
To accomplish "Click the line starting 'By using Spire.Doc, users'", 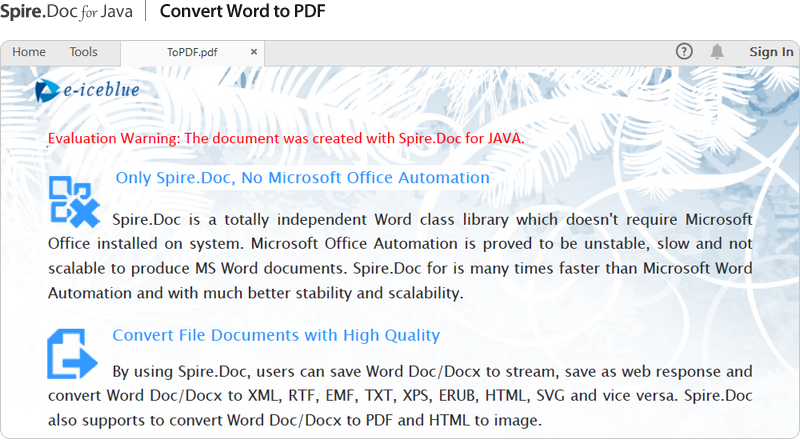I will [x=432, y=371].
